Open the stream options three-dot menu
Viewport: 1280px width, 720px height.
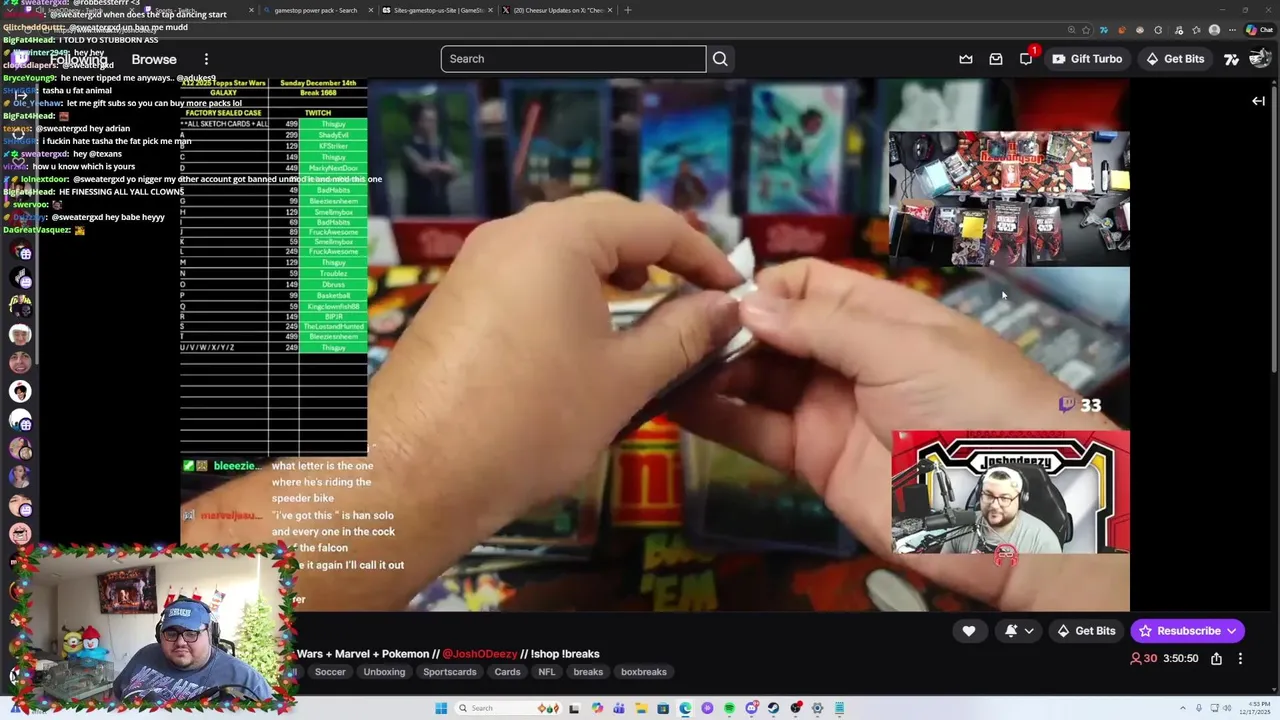point(1240,659)
